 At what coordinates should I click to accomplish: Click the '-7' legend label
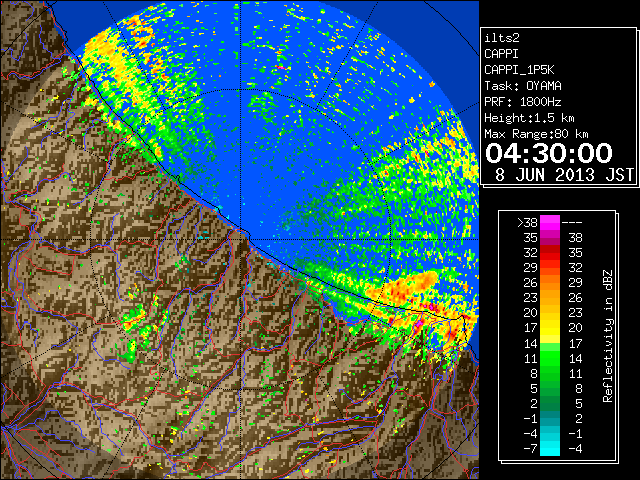(x=530, y=448)
